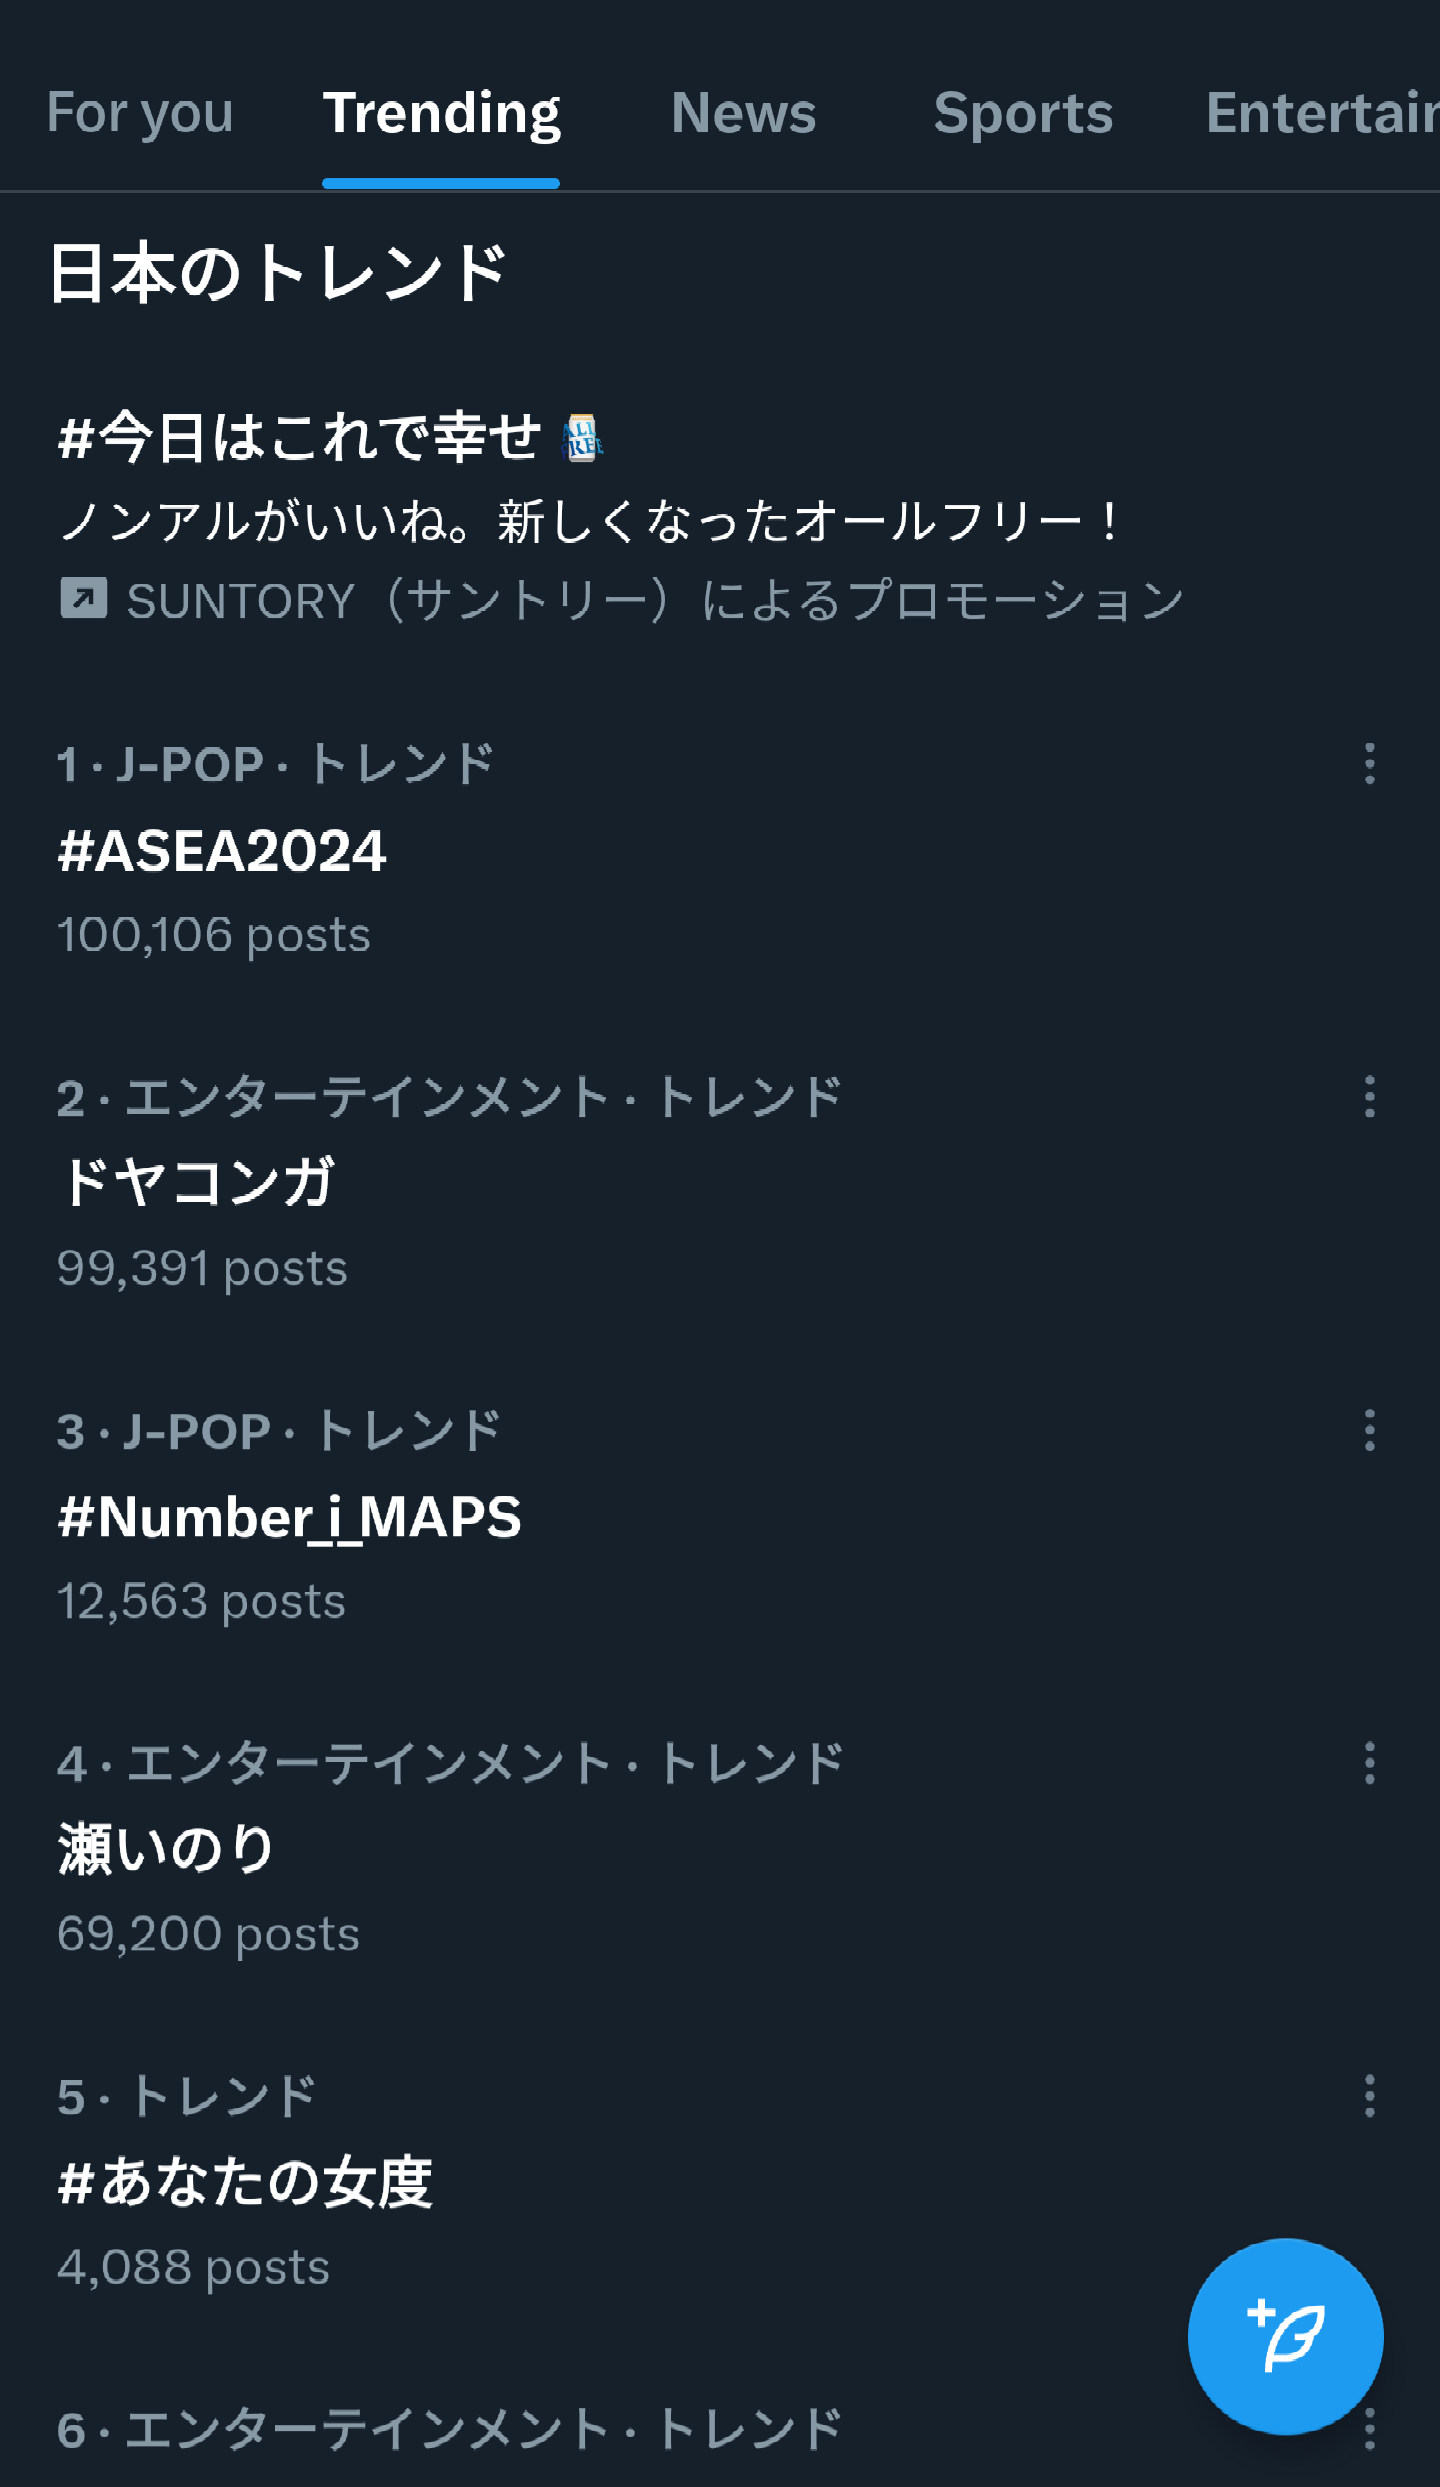The height and width of the screenshot is (2487, 1440).
Task: Tap the All-Free can emoji in hashtag
Action: click(x=583, y=438)
